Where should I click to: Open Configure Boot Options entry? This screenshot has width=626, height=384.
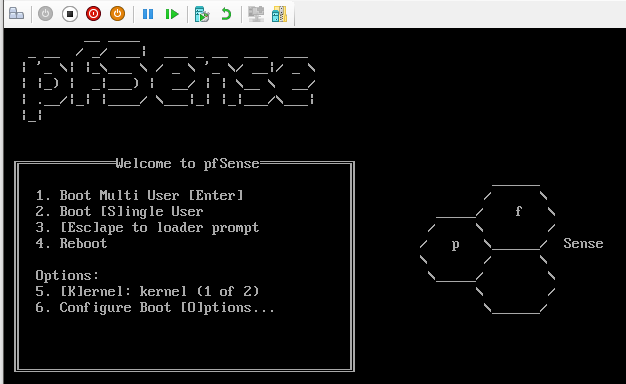point(155,307)
